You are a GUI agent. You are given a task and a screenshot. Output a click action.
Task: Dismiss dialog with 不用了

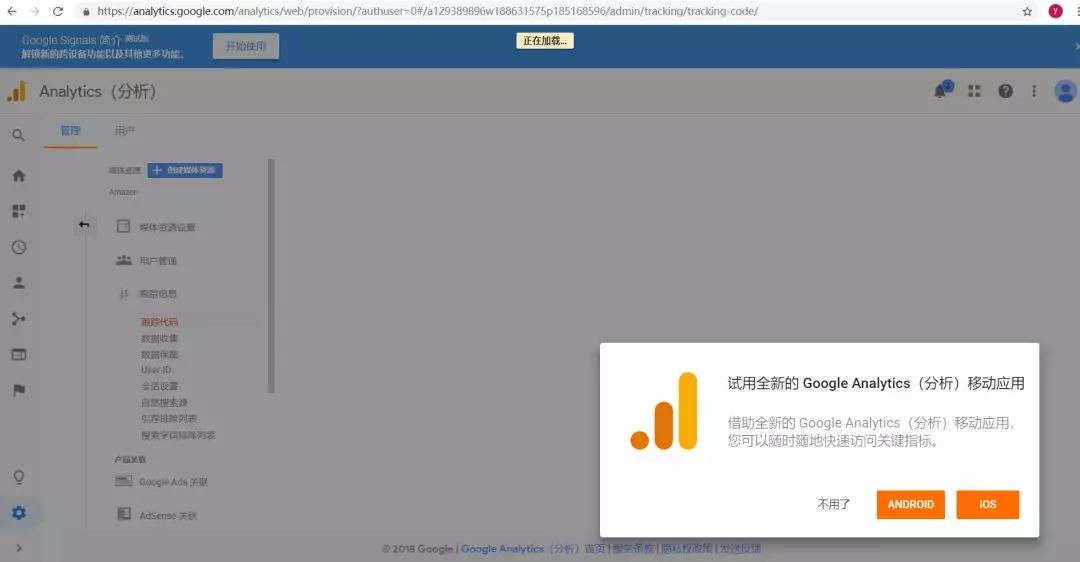click(833, 504)
